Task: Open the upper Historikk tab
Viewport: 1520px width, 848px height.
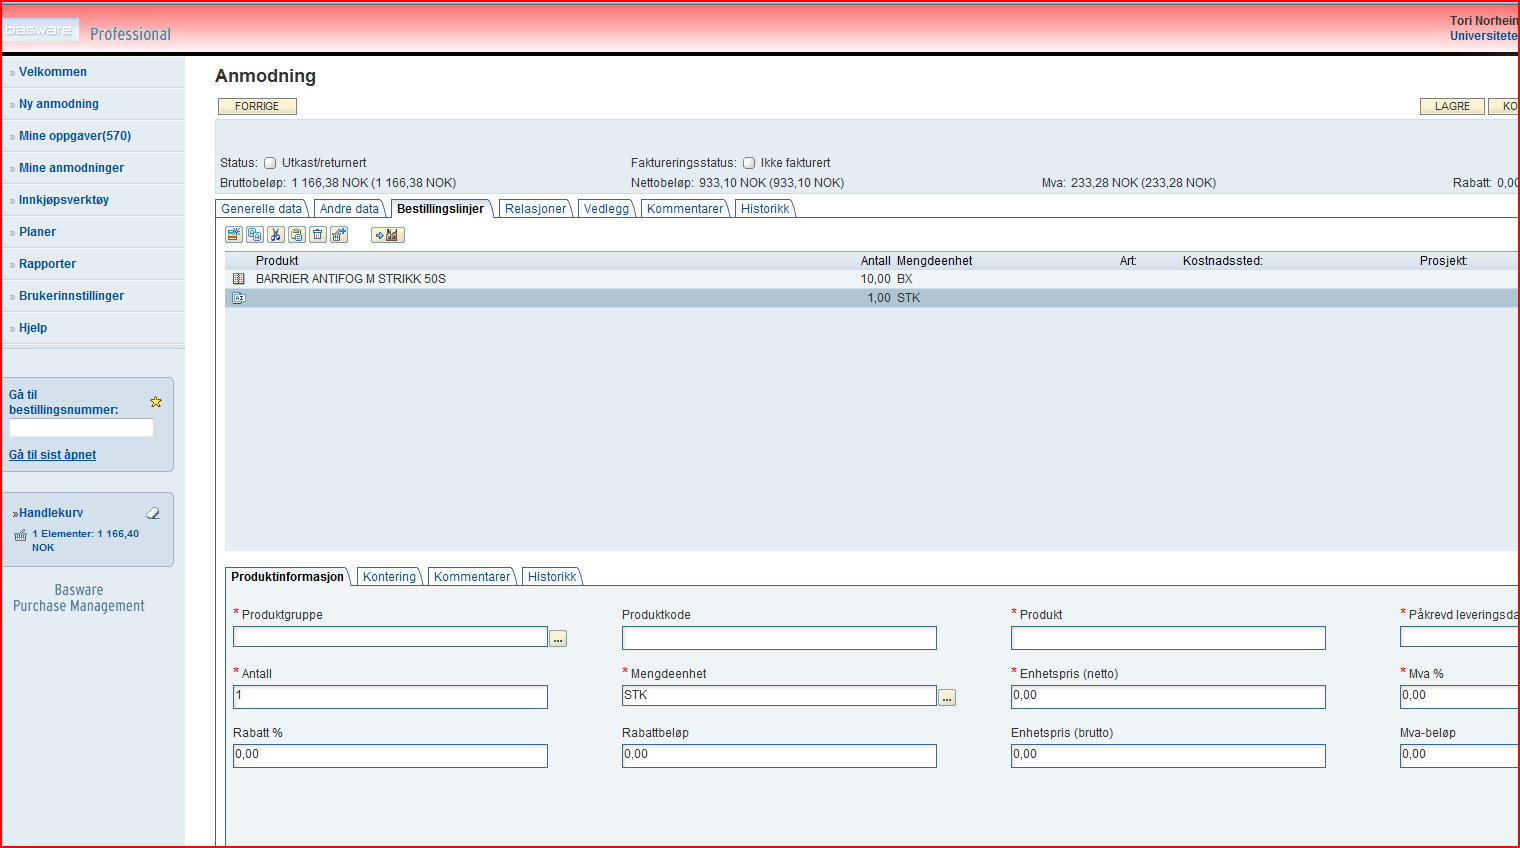Action: 765,209
